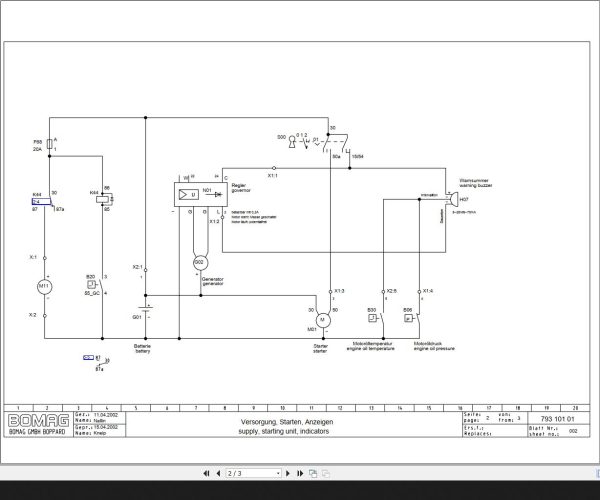Click the 'Batterie battery' label

tap(142, 349)
